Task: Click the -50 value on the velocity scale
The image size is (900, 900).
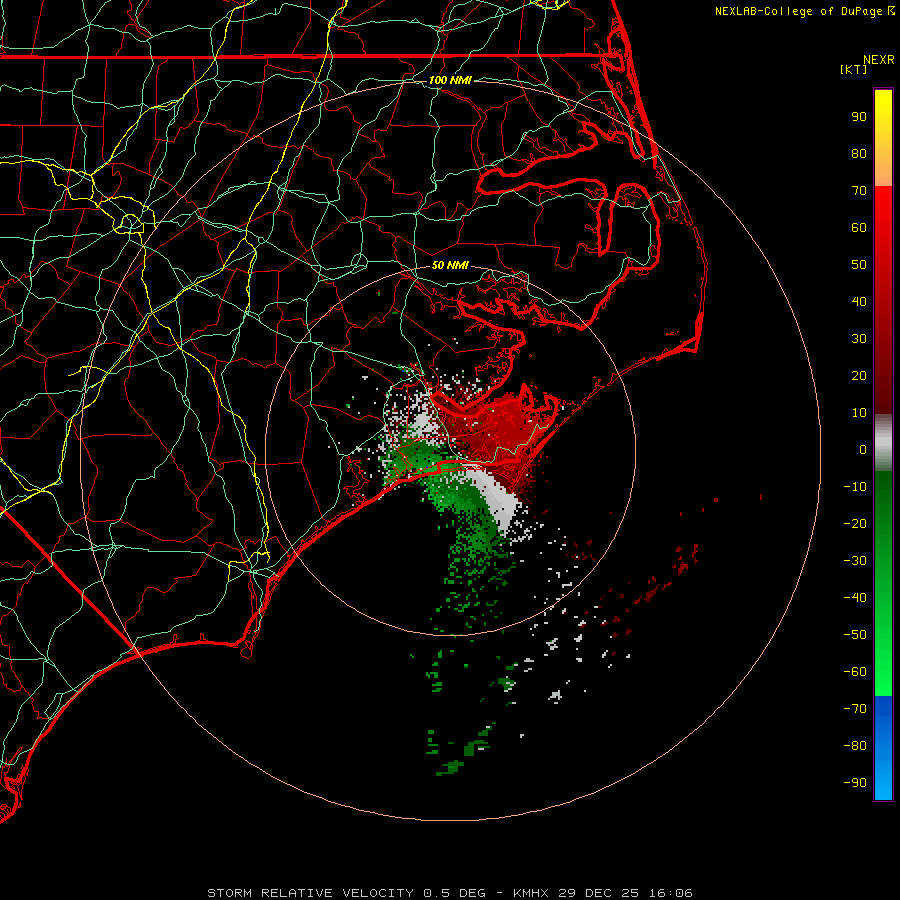Action: (x=855, y=635)
